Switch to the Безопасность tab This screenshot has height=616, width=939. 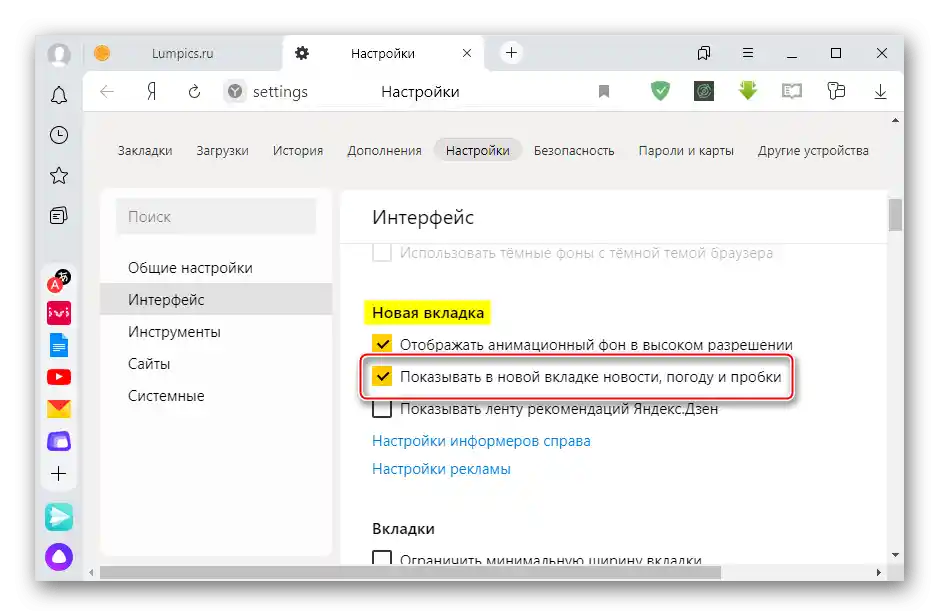point(575,150)
